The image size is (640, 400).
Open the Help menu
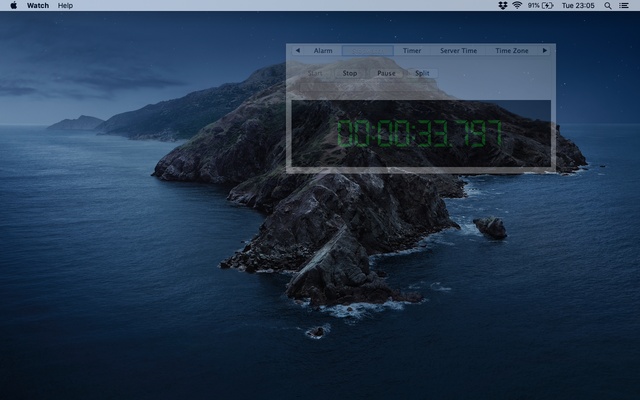[65, 5]
